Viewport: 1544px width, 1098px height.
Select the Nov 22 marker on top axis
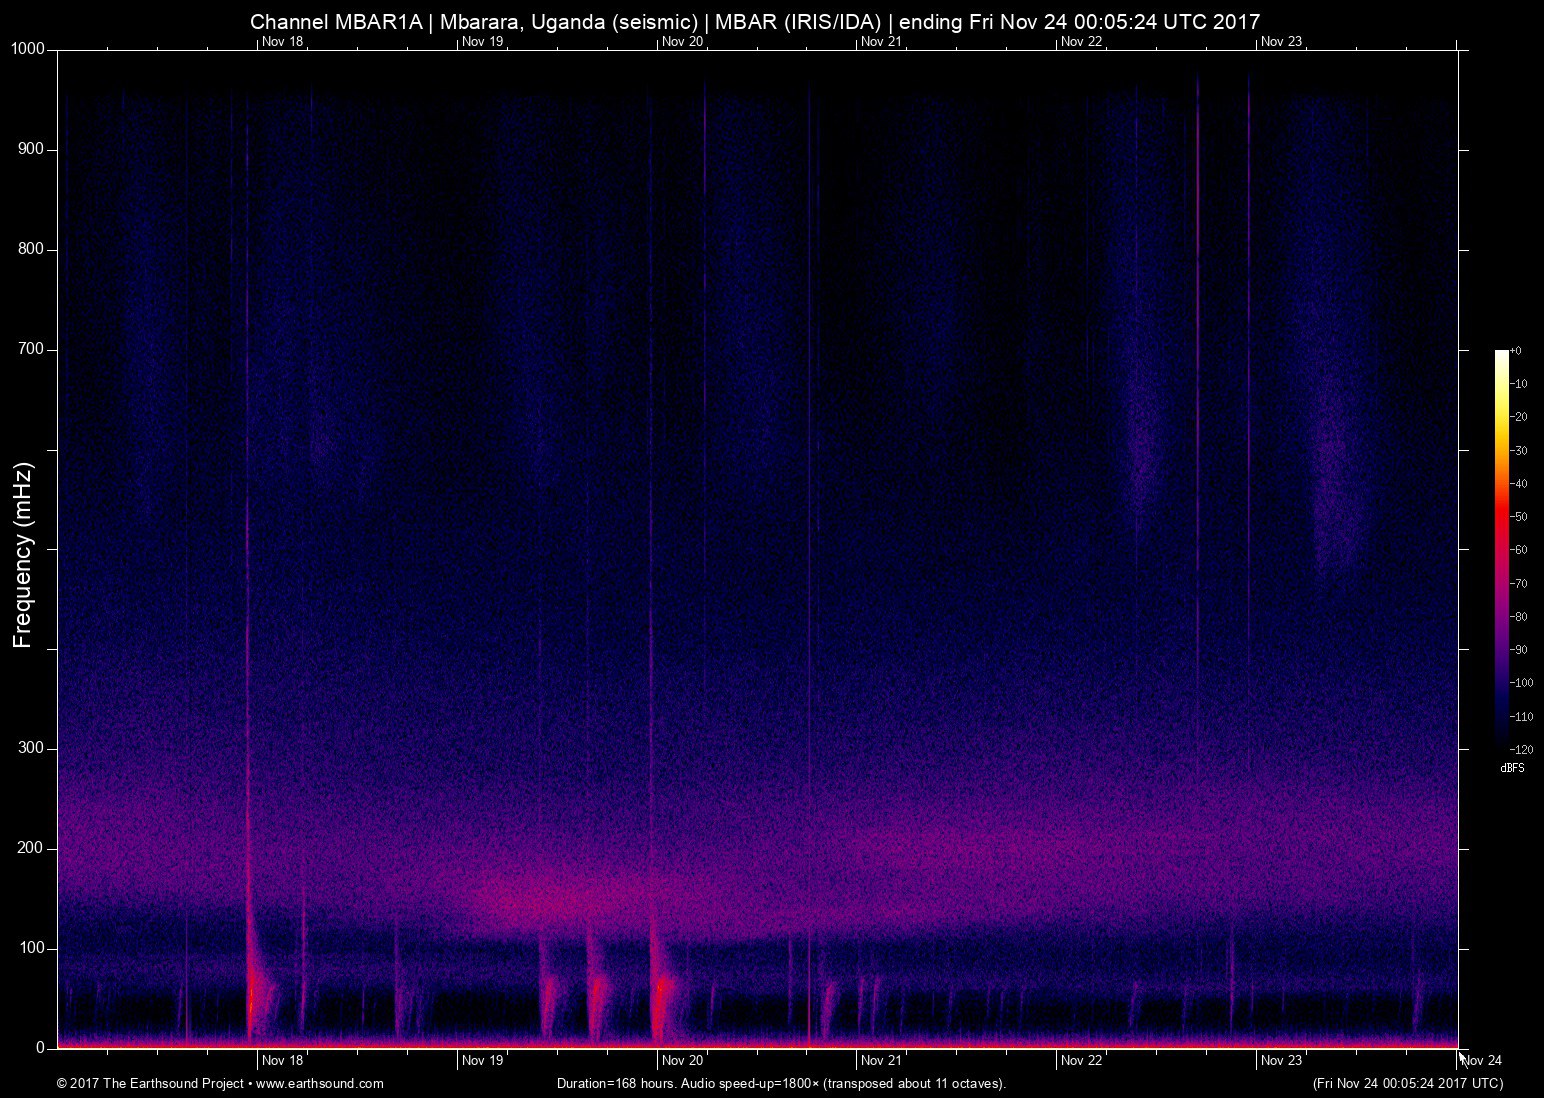(1081, 42)
